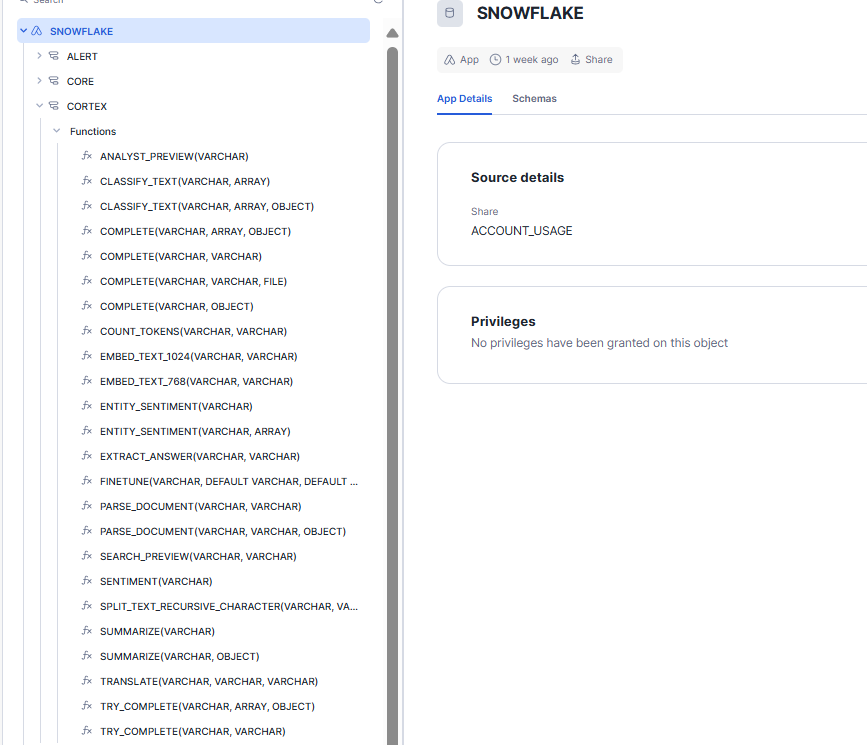Select the SNOWFLAKE database tree row
Screen dimensions: 867x745
click(x=194, y=31)
